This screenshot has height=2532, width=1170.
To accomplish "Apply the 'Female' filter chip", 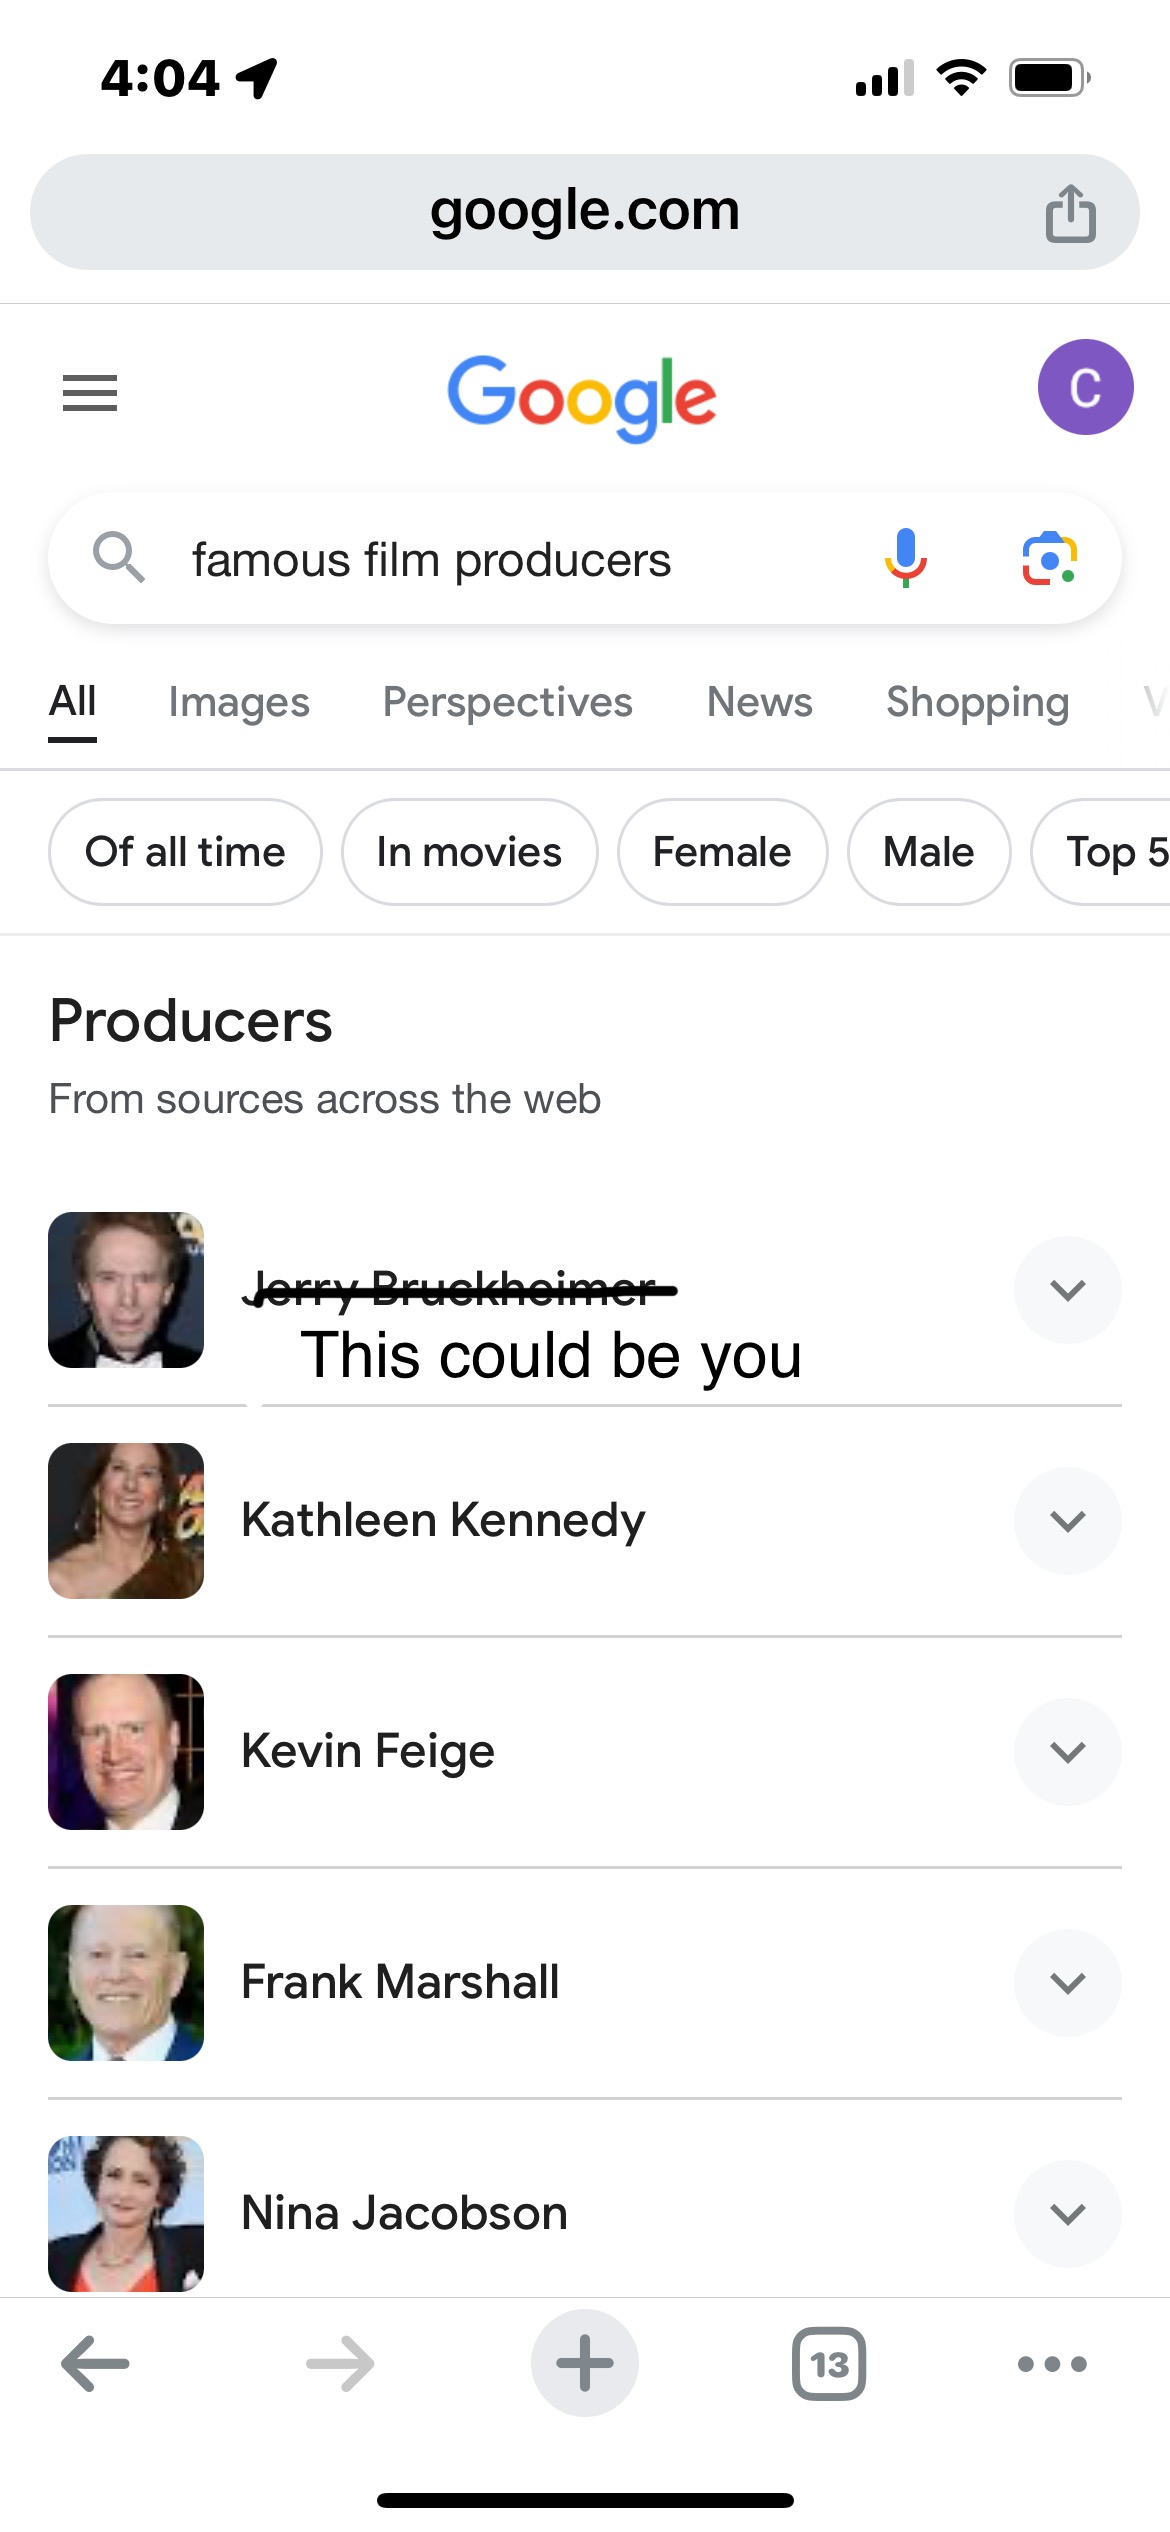I will pos(722,852).
